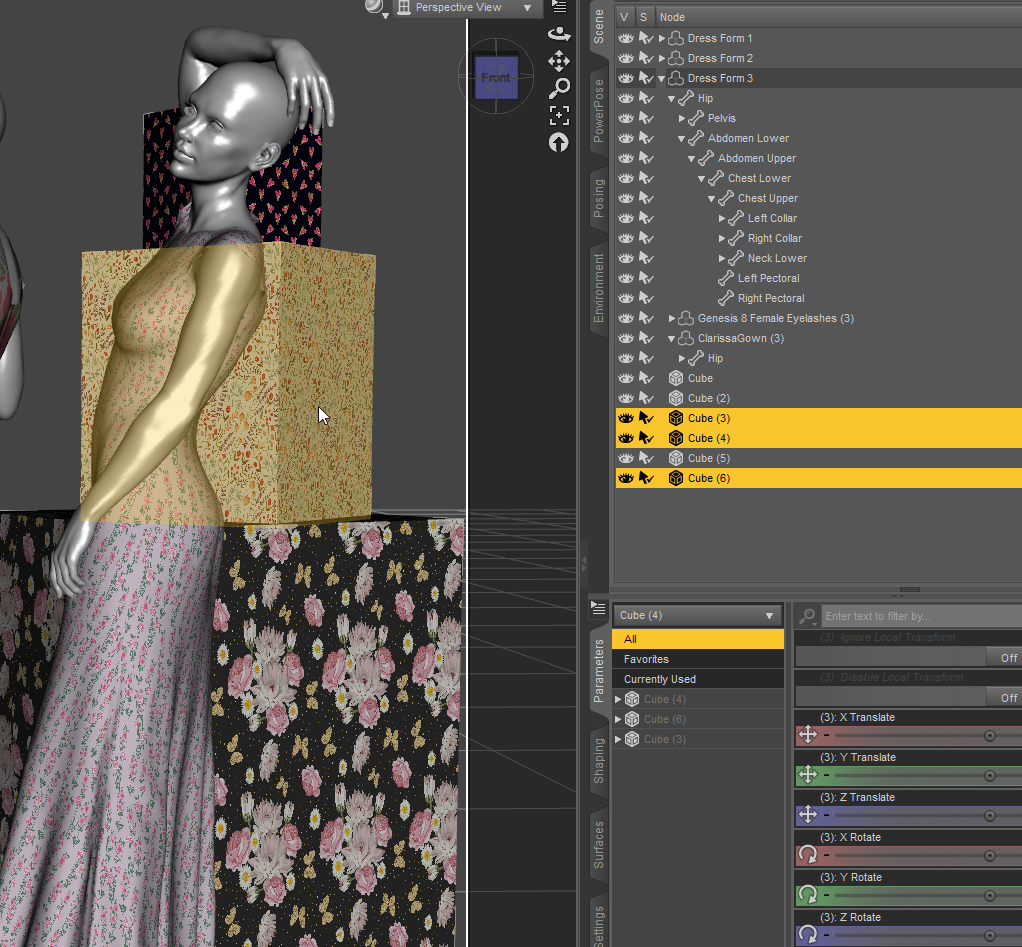Open the Scene pane options menu icon
Screen dimensions: 1022x947
(x=559, y=7)
